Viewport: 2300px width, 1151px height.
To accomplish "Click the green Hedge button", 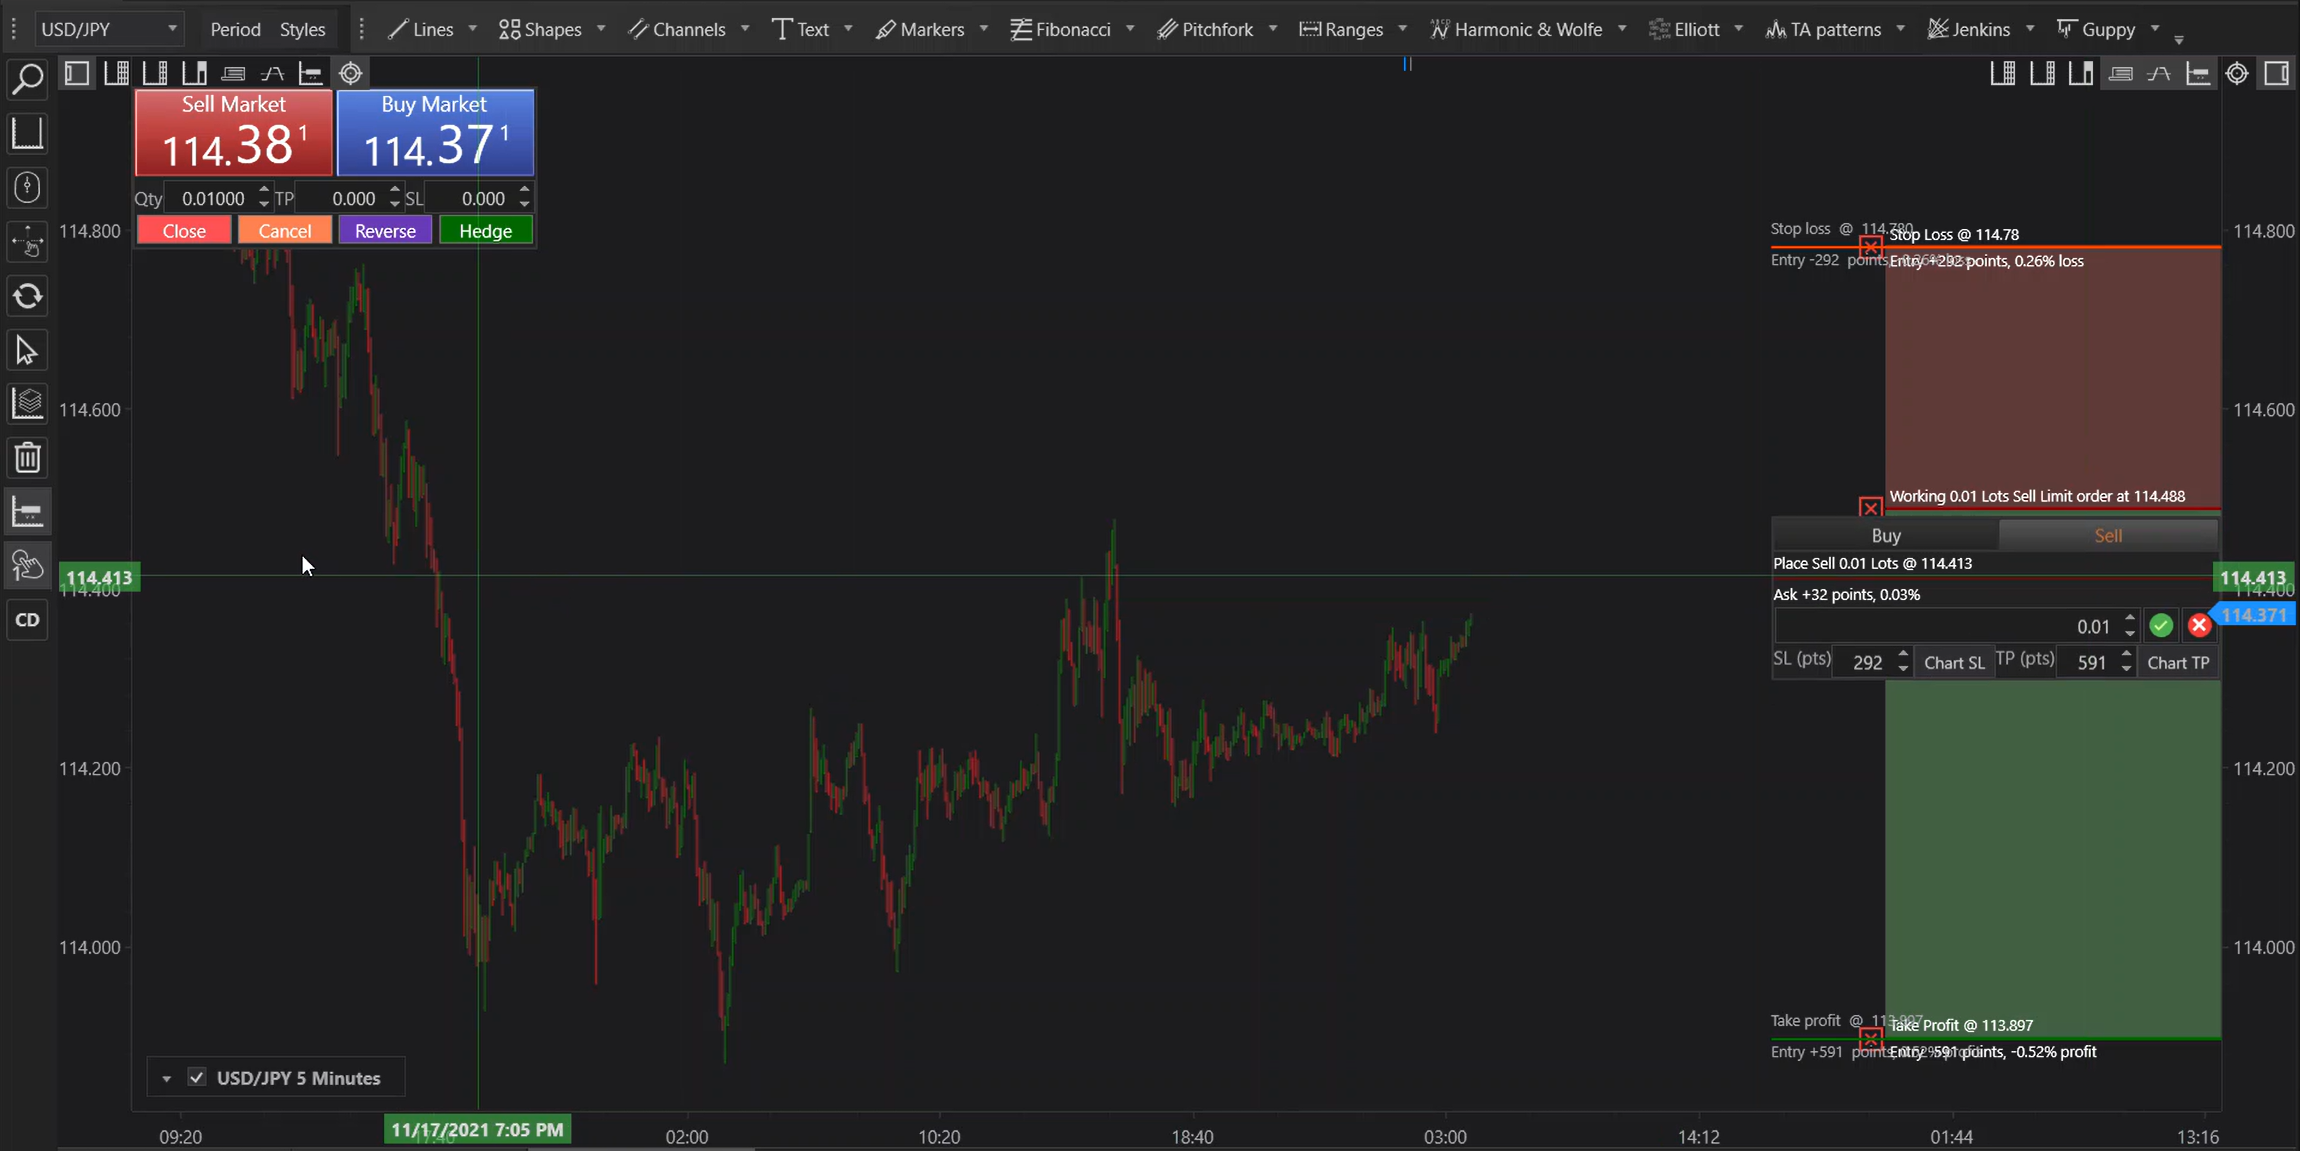I will 485,231.
